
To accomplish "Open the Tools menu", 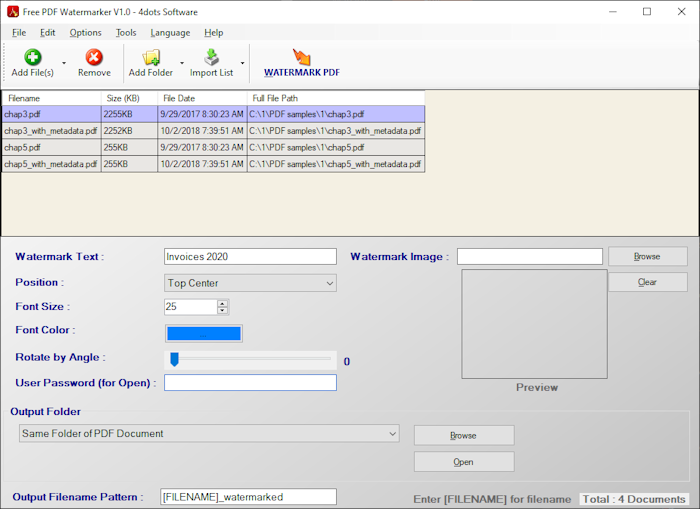I will (126, 32).
